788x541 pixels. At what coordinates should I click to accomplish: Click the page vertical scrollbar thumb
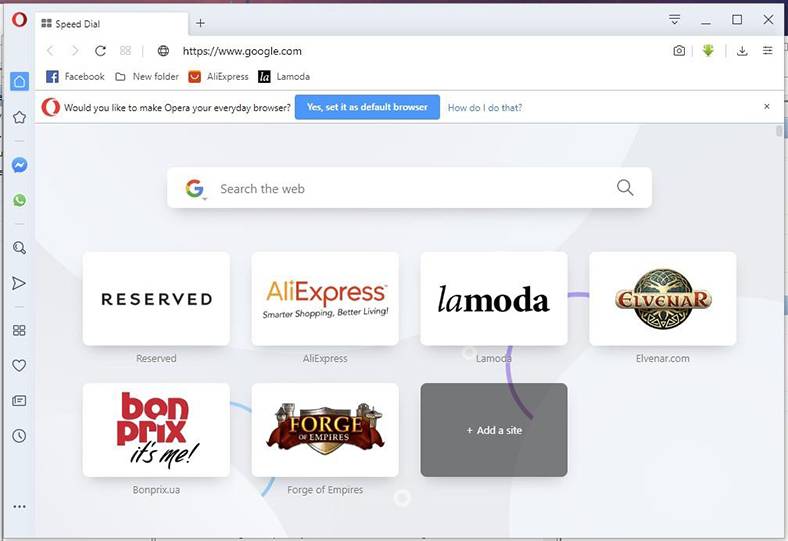779,131
